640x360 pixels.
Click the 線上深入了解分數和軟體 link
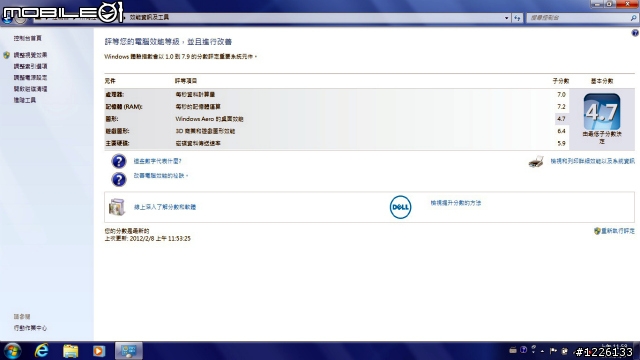[x=165, y=207]
